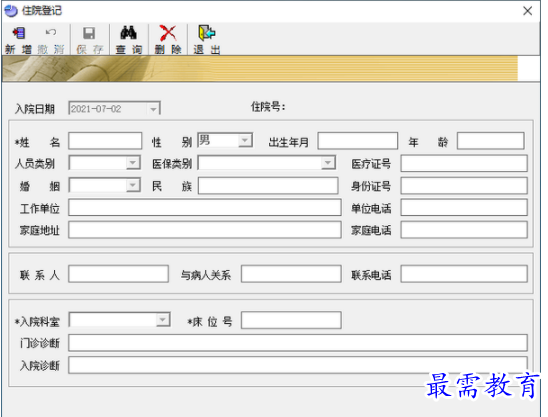548x417 pixels.
Task: Click the 住院号: label text
Action: pos(268,107)
